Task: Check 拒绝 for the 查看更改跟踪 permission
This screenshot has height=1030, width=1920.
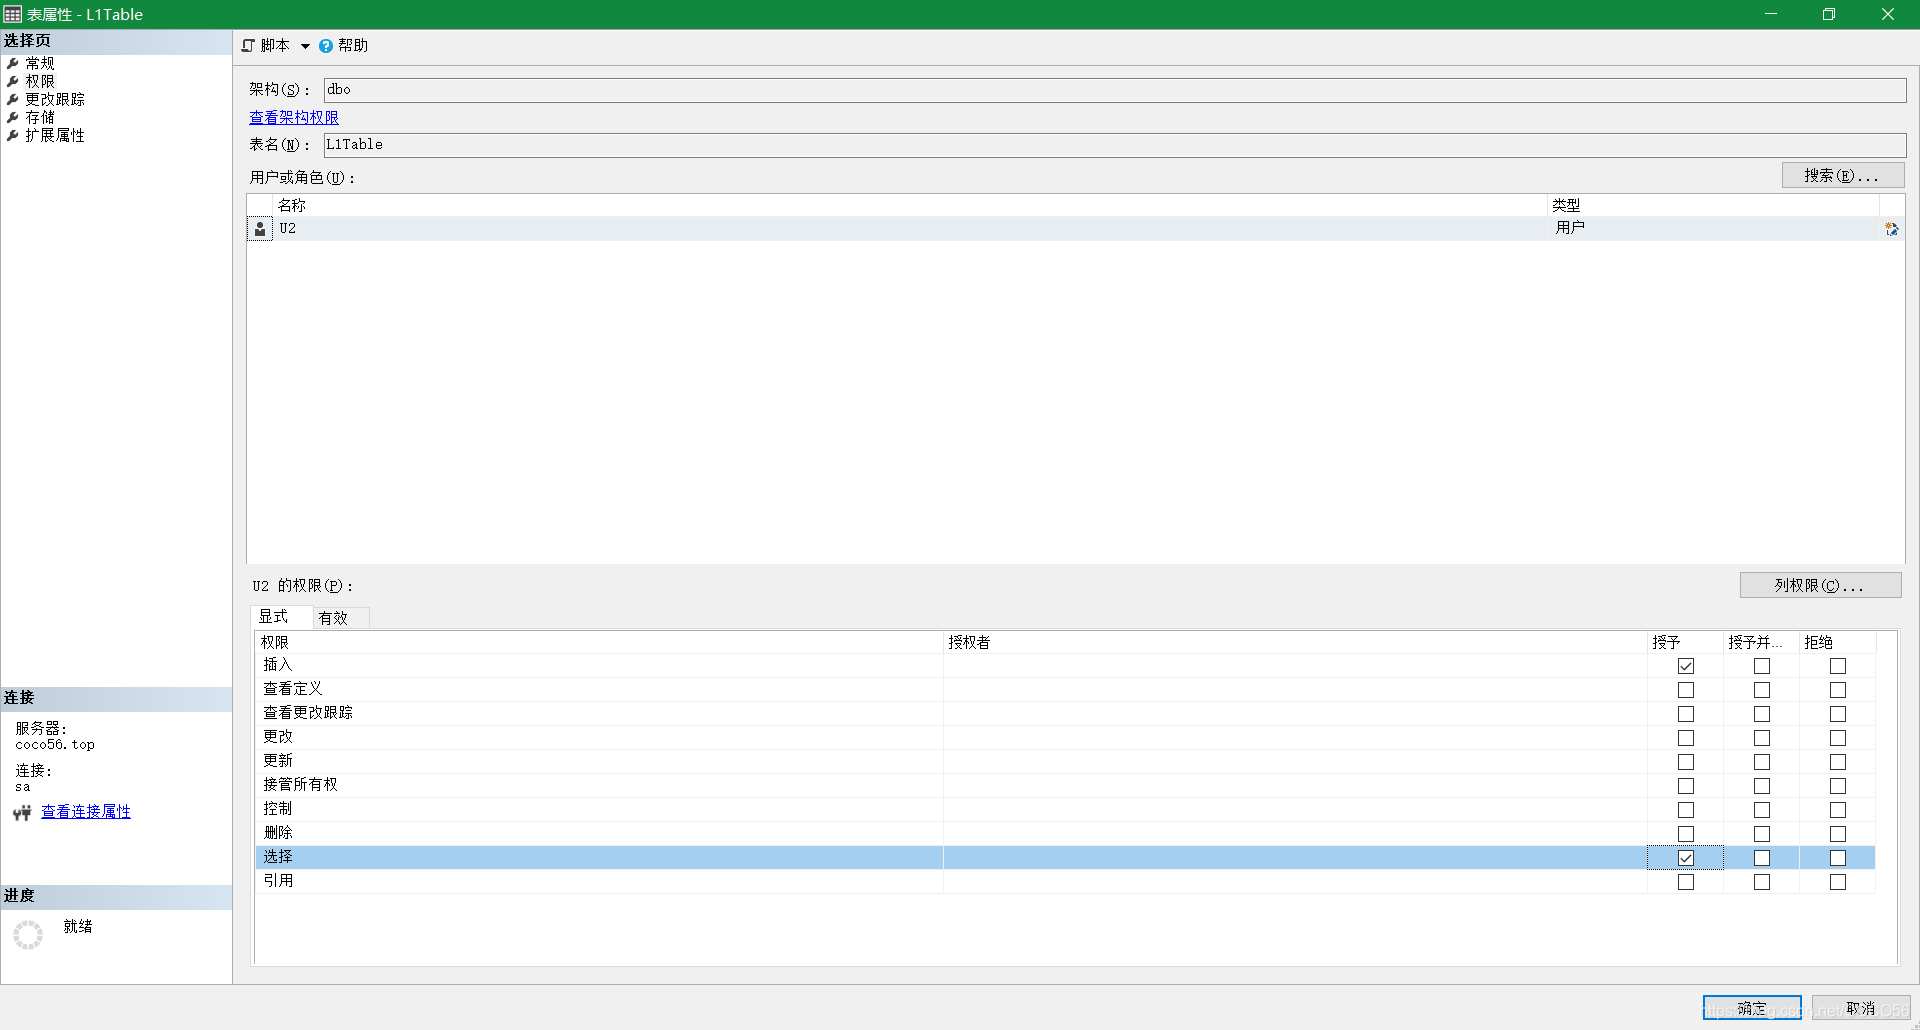Action: [x=1838, y=714]
